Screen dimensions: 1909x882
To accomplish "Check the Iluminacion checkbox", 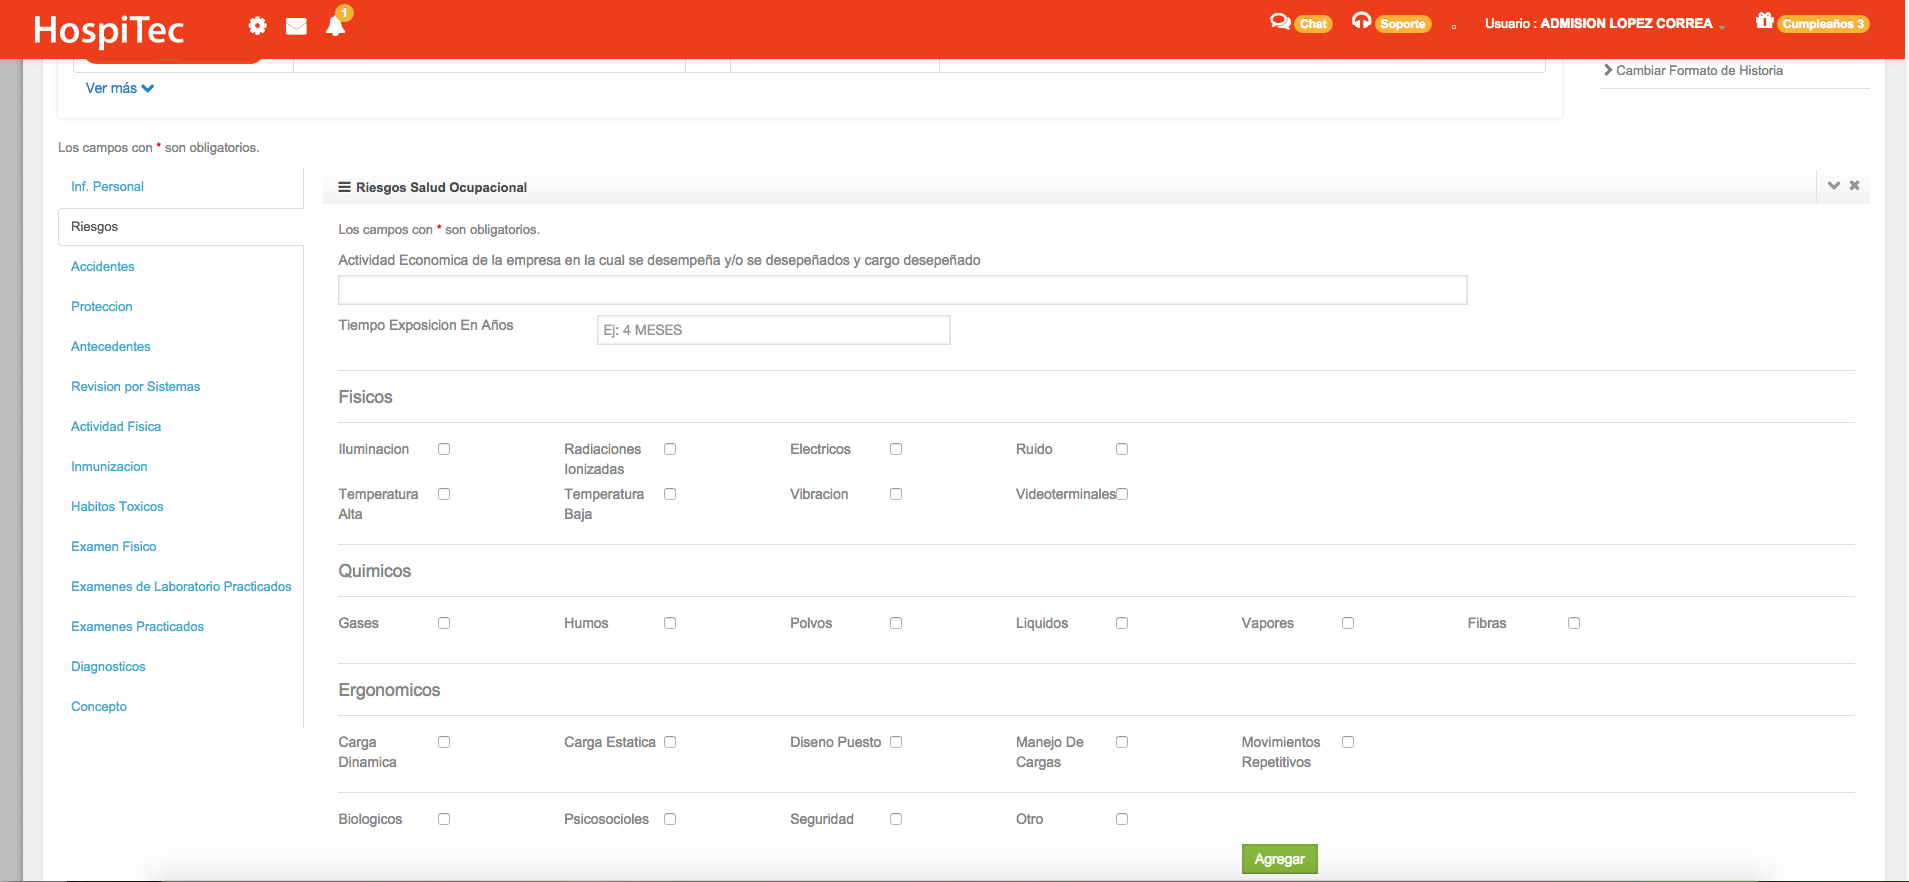I will coord(444,449).
